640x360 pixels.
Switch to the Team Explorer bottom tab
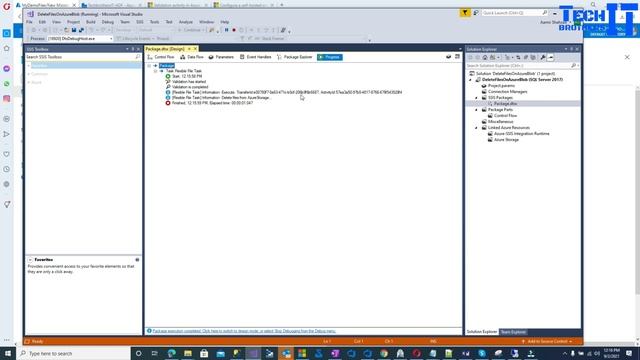[513, 332]
